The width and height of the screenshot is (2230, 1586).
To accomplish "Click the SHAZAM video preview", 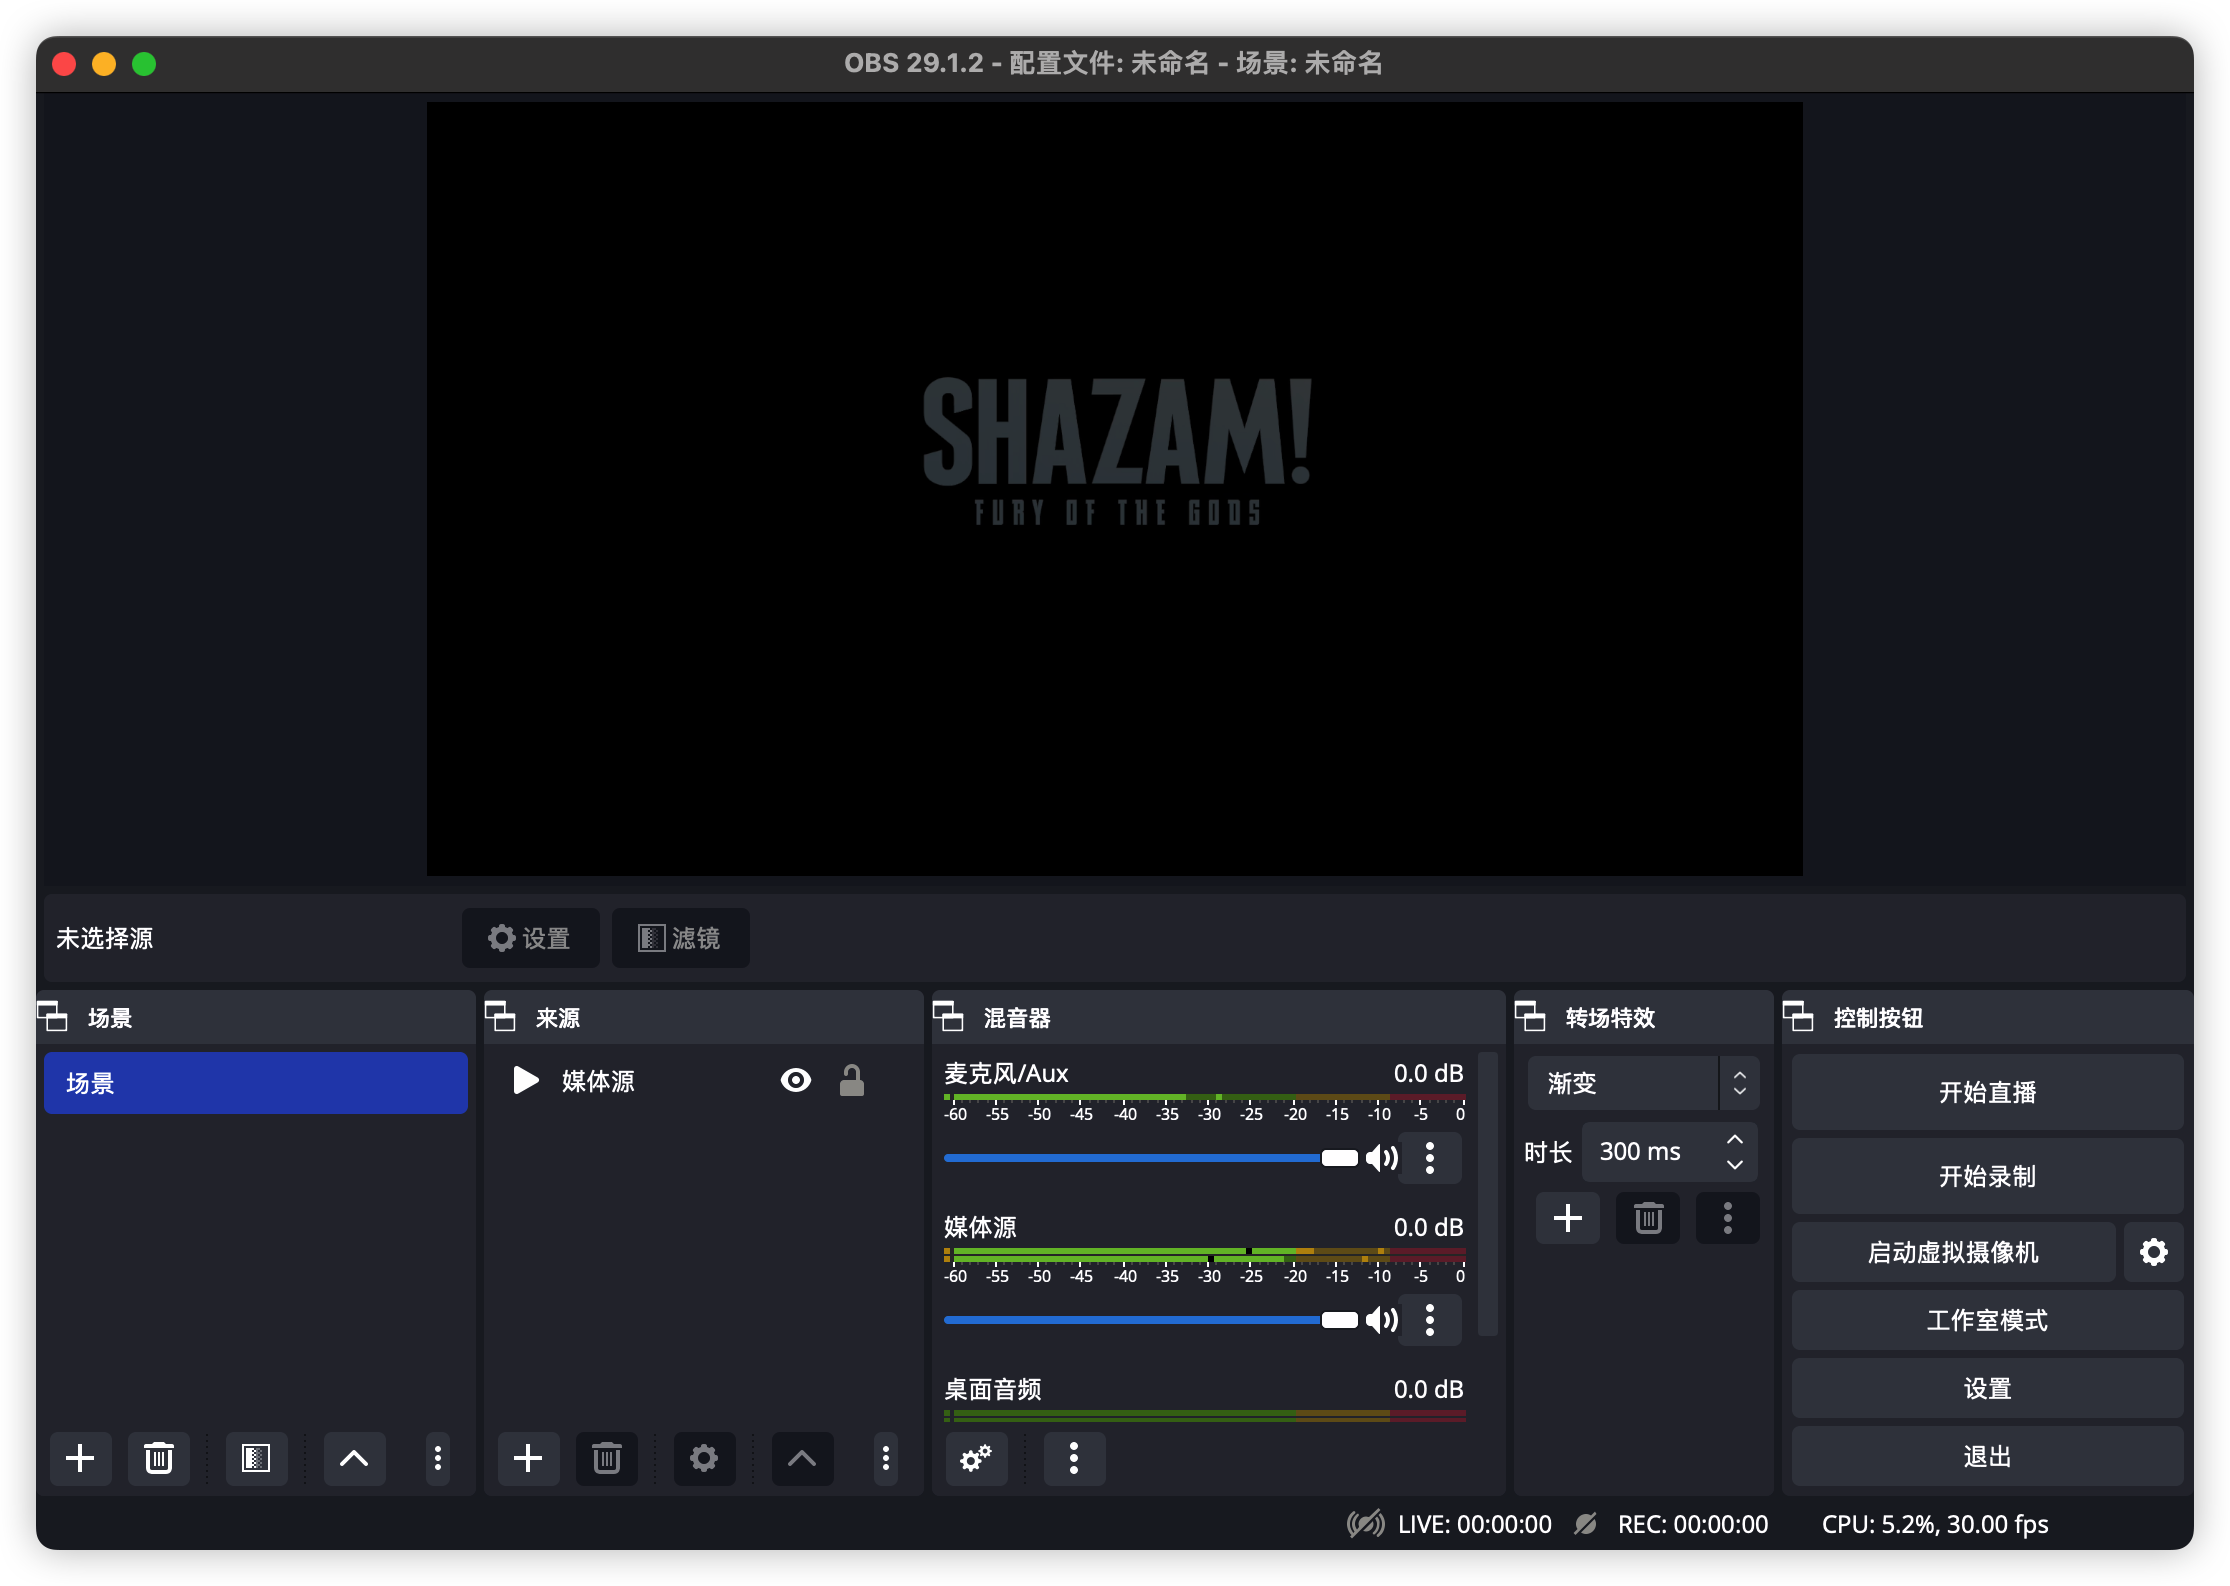I will point(1114,489).
